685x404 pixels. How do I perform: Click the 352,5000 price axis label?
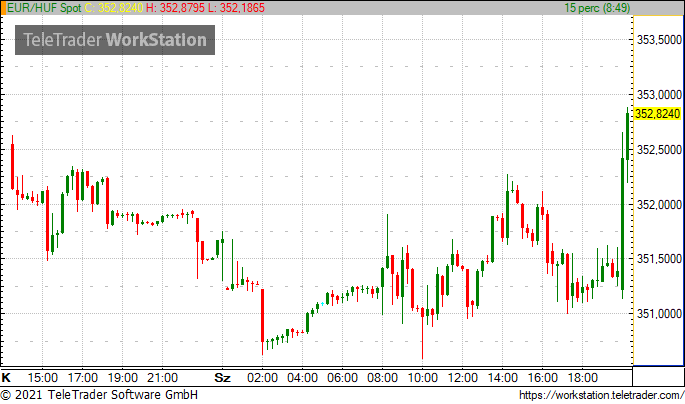[x=659, y=150]
